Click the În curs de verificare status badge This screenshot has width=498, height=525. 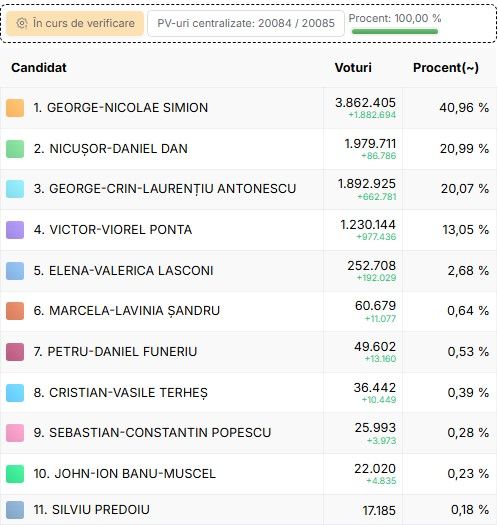(75, 23)
